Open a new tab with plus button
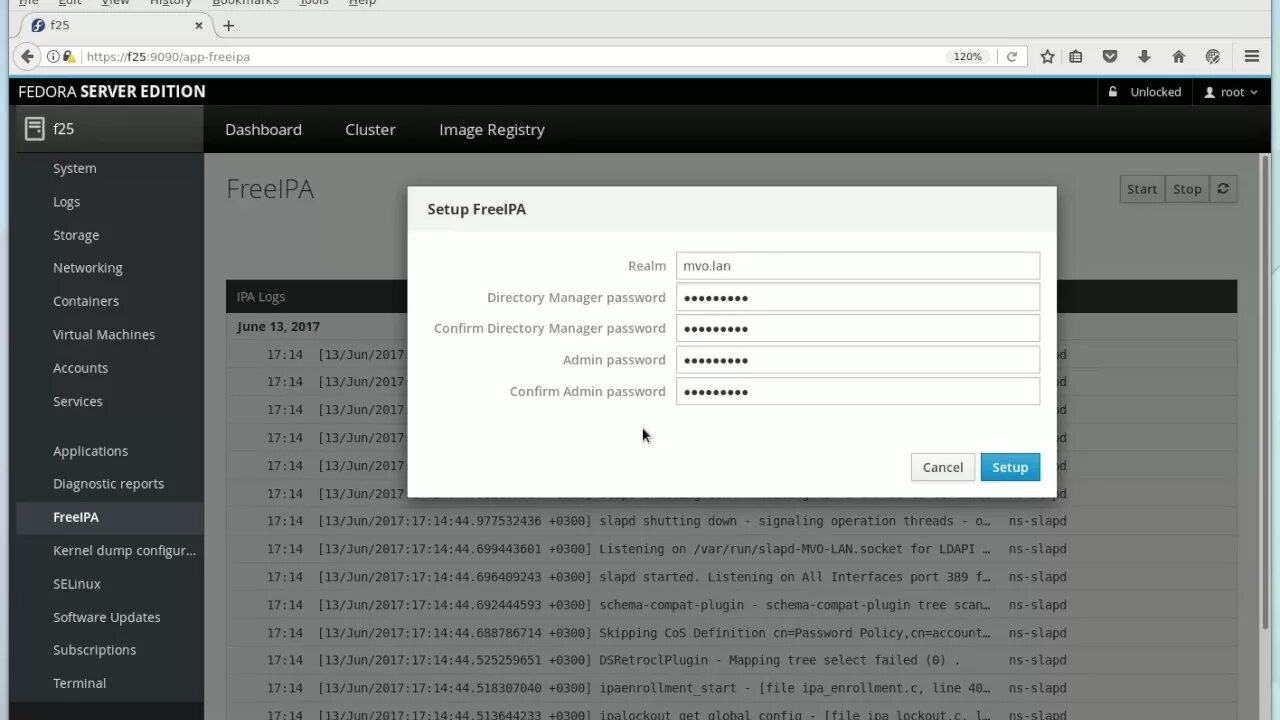Screen dimensions: 1280x720 click(x=228, y=25)
